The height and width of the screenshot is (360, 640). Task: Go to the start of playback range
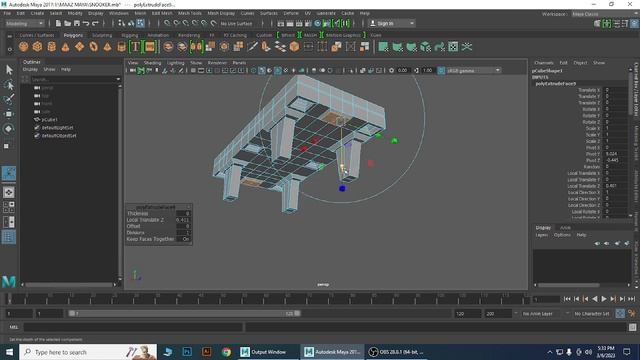(567, 299)
